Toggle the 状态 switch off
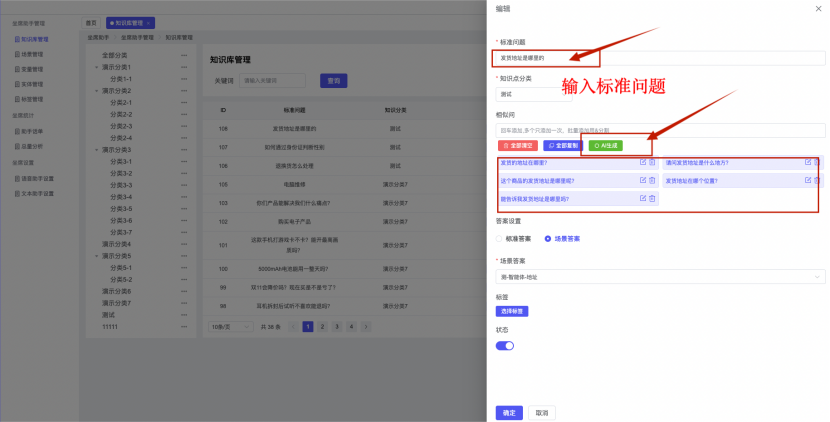Viewport: 830px width, 422px height. coord(505,345)
